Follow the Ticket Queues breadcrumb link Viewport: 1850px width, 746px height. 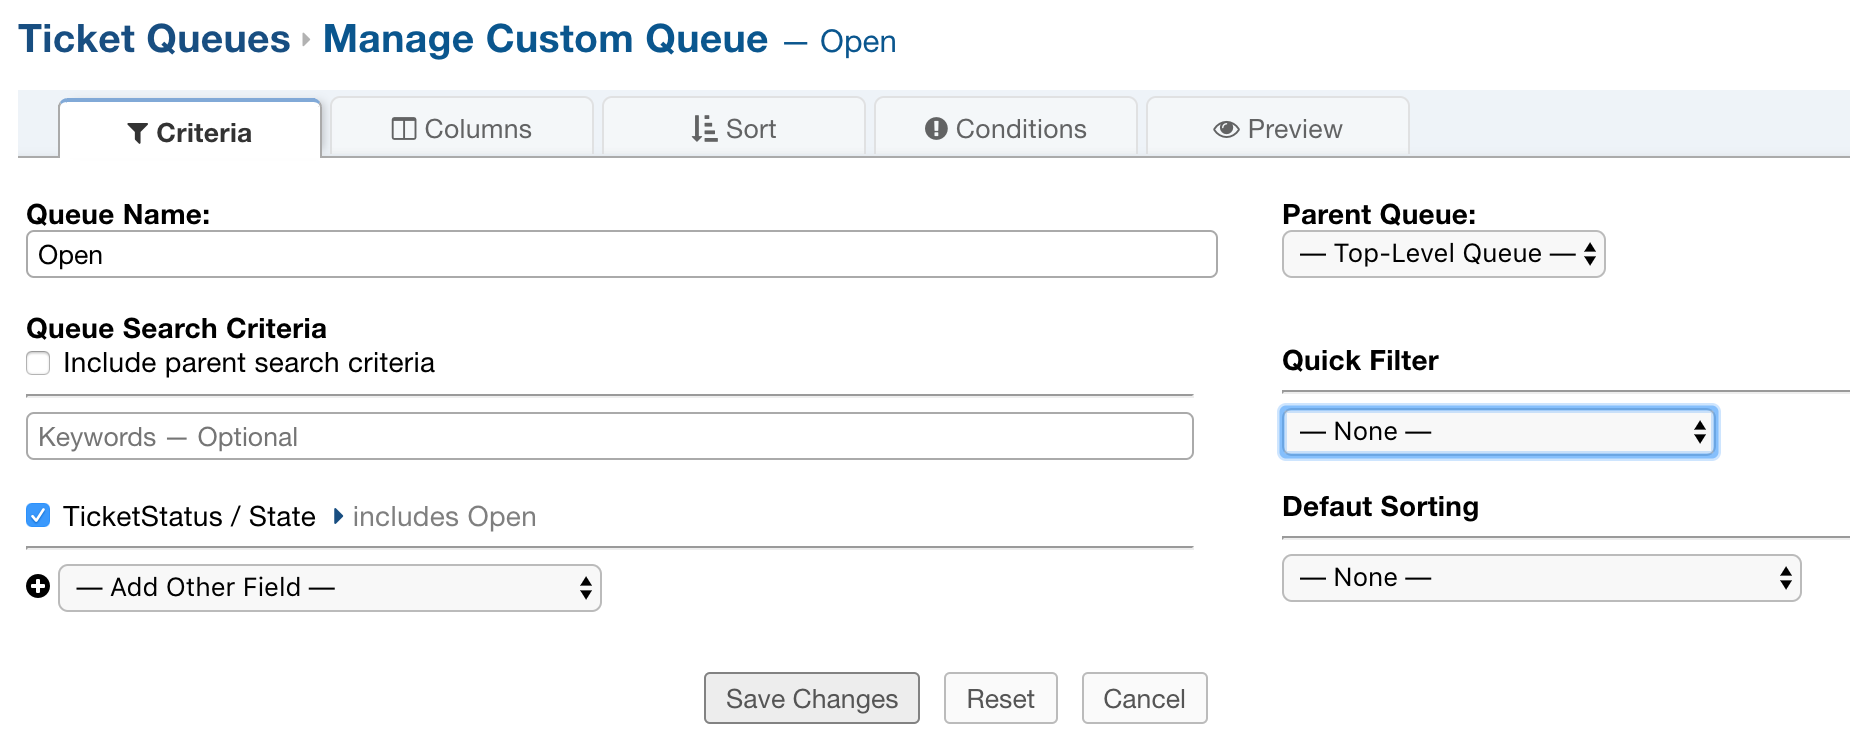(154, 39)
